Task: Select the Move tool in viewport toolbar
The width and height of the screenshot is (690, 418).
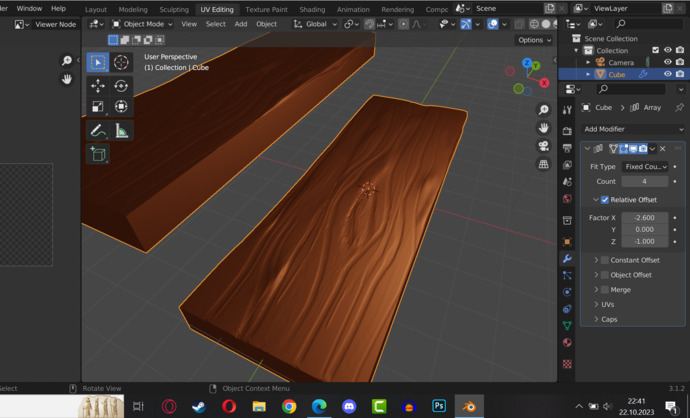Action: 98,86
